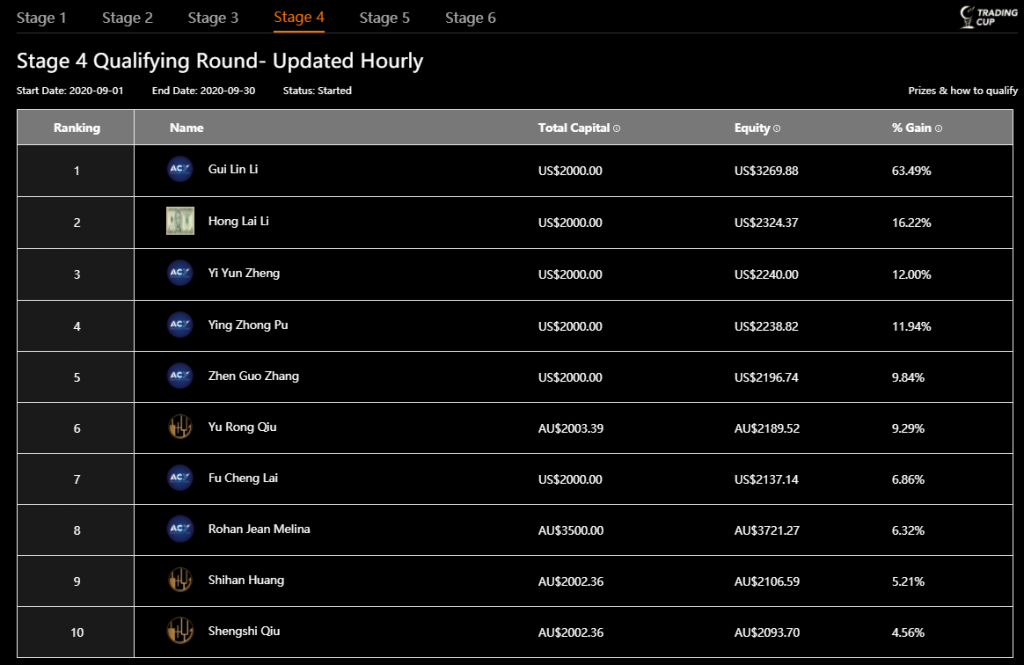Click the Ranking column header
Viewport: 1024px width, 665px height.
coord(76,127)
